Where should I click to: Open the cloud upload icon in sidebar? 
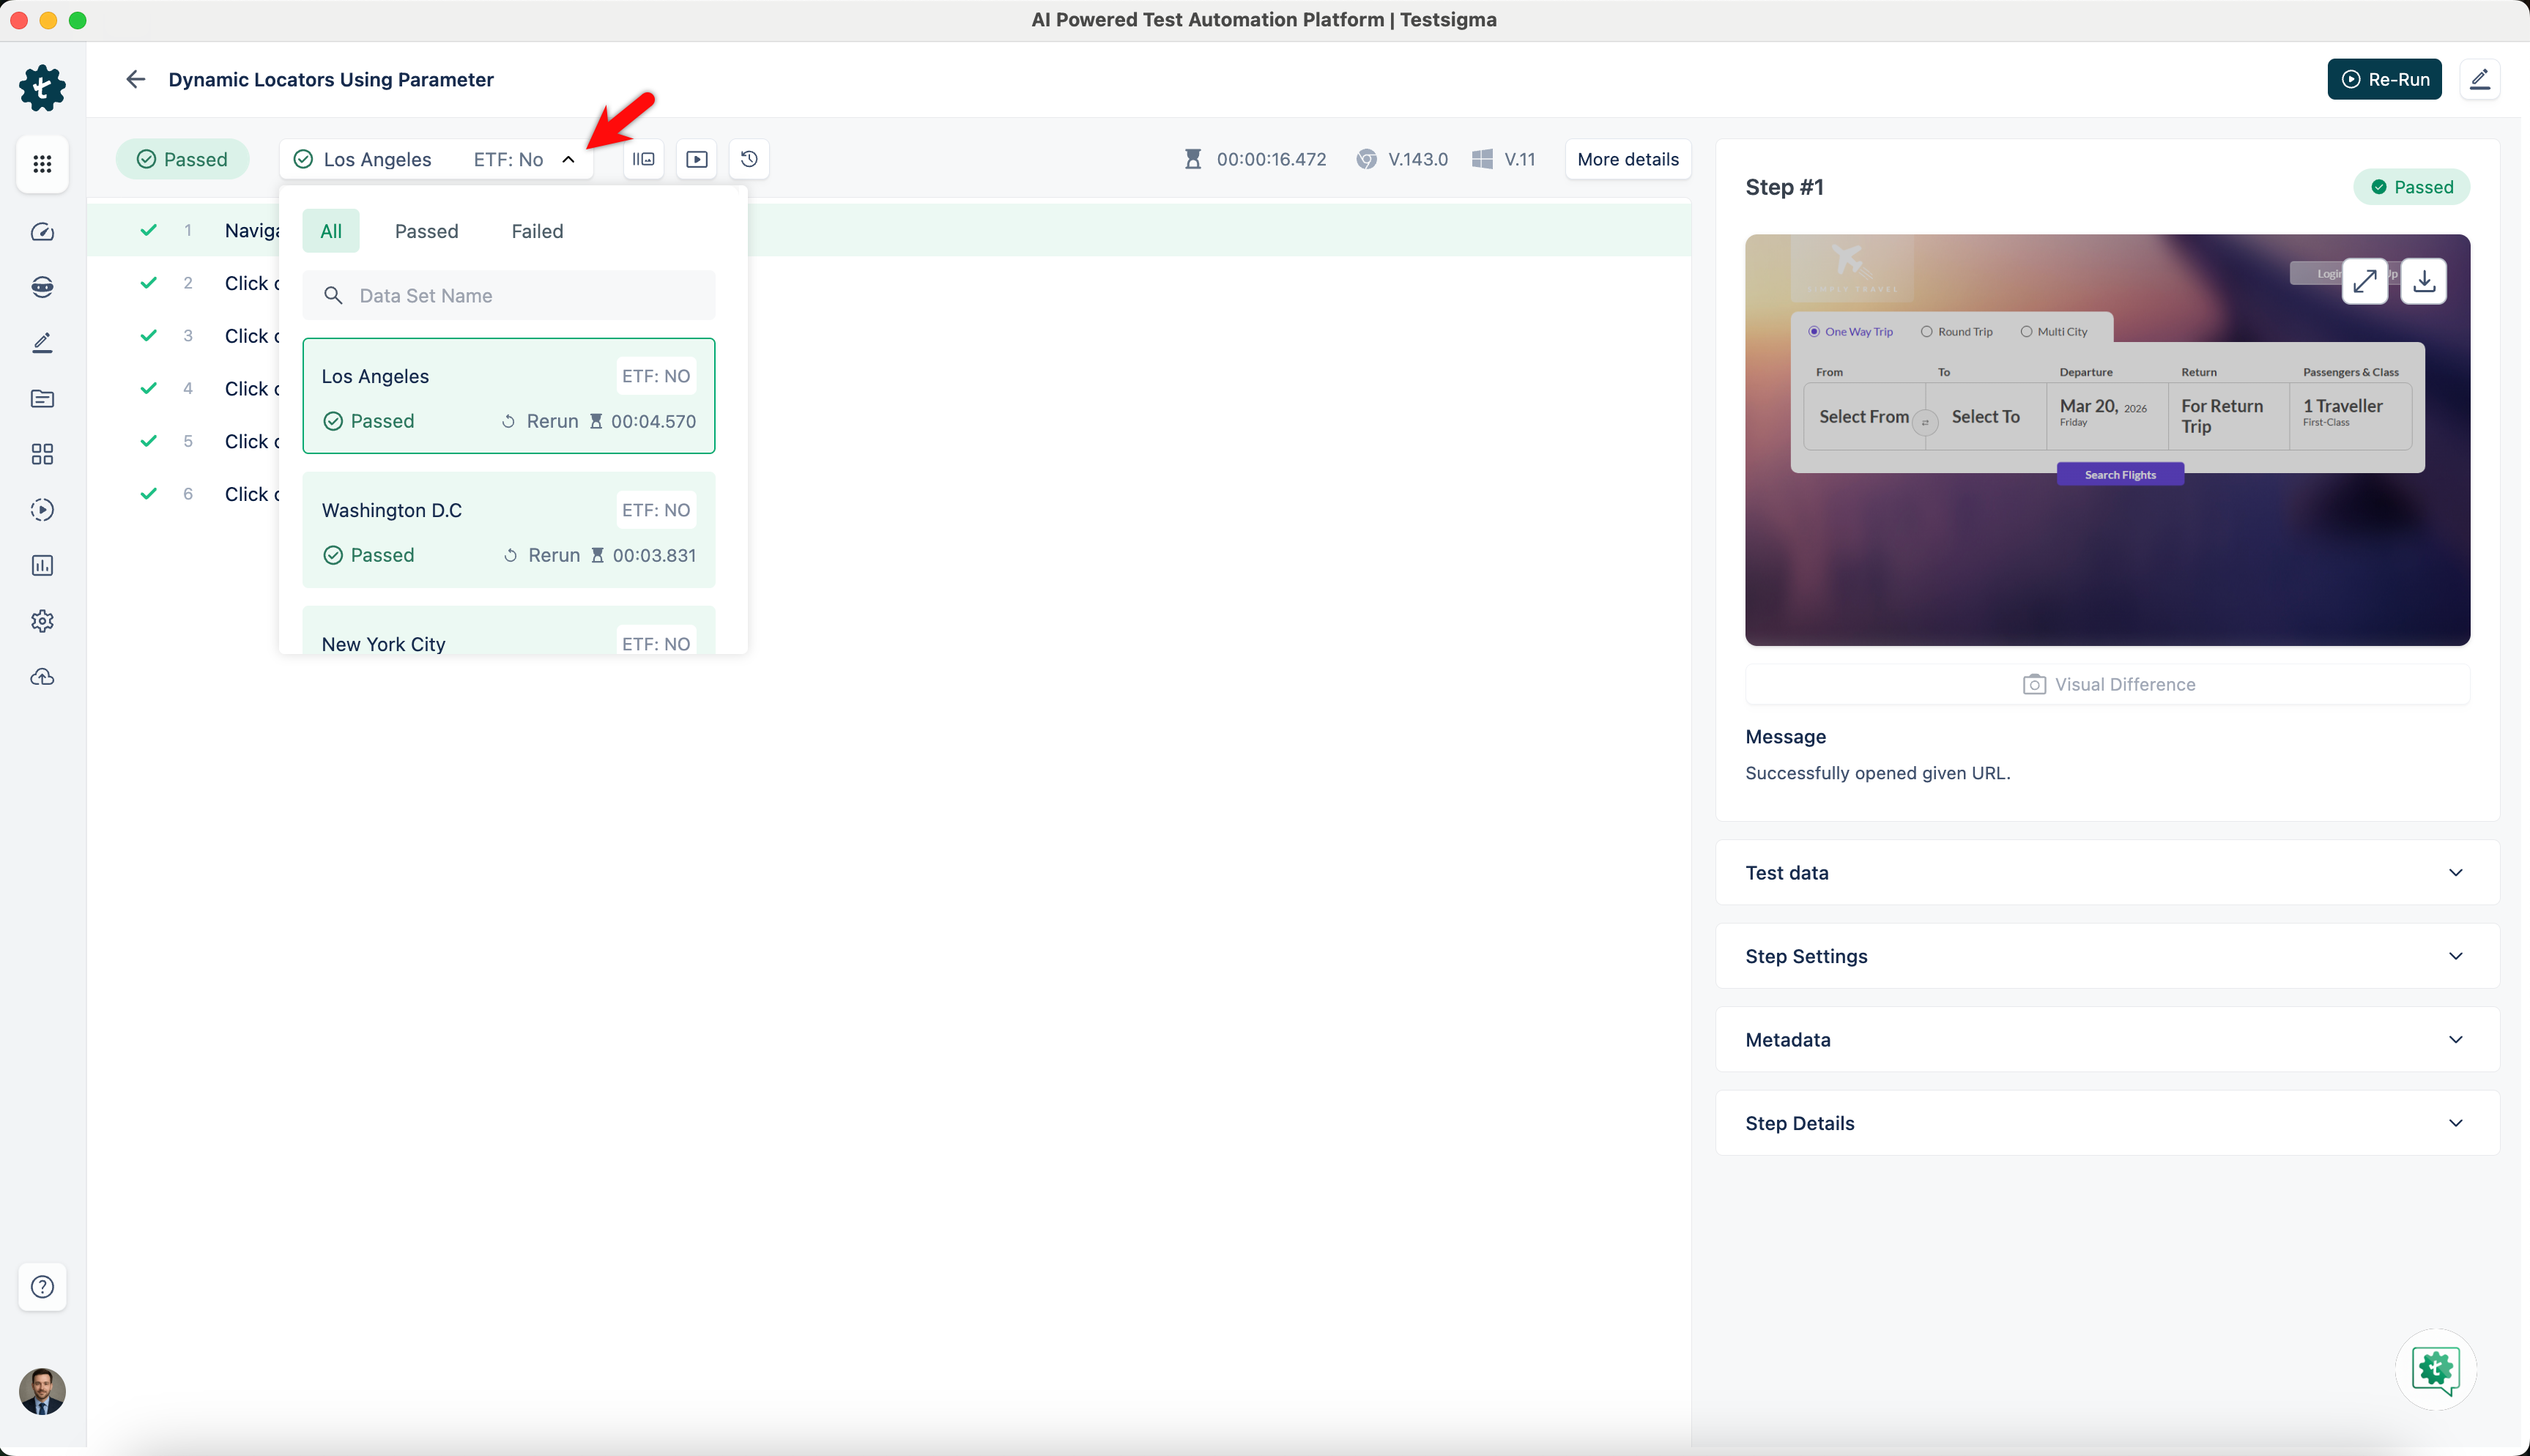point(42,677)
